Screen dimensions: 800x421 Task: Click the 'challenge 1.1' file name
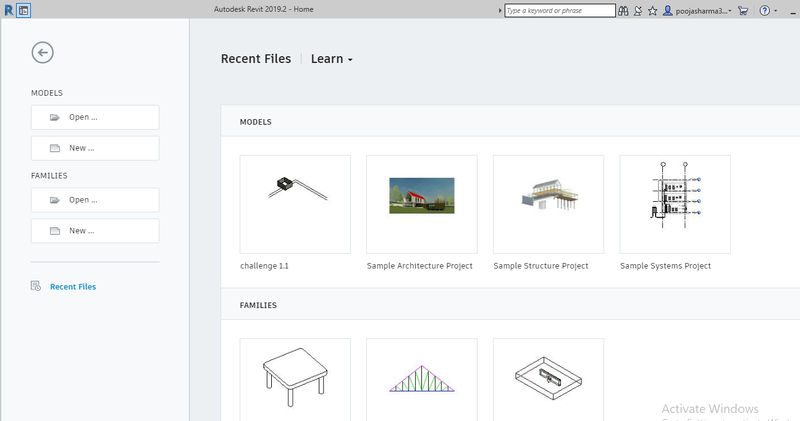click(x=264, y=266)
